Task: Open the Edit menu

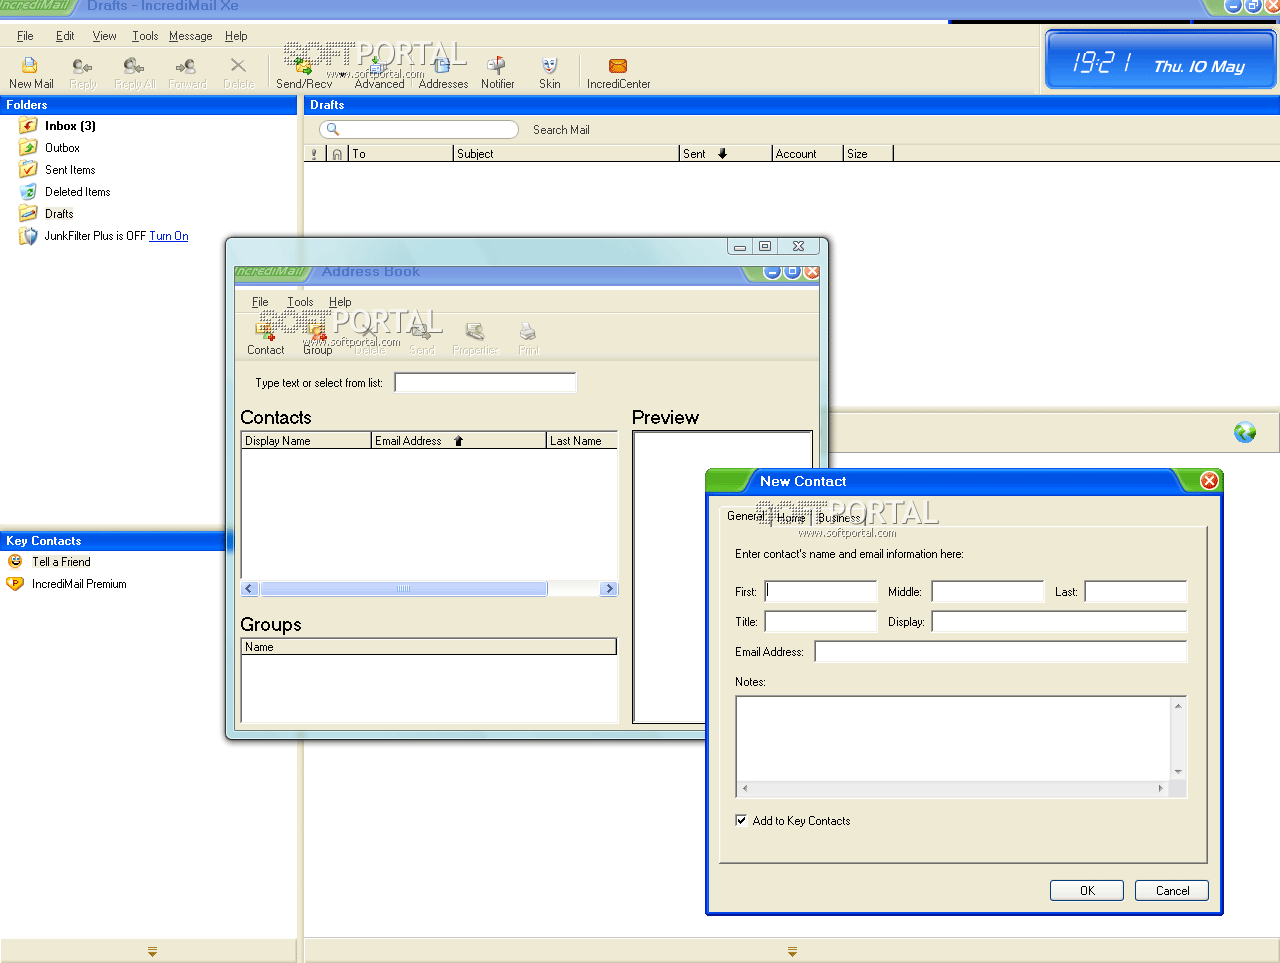Action: pos(65,36)
